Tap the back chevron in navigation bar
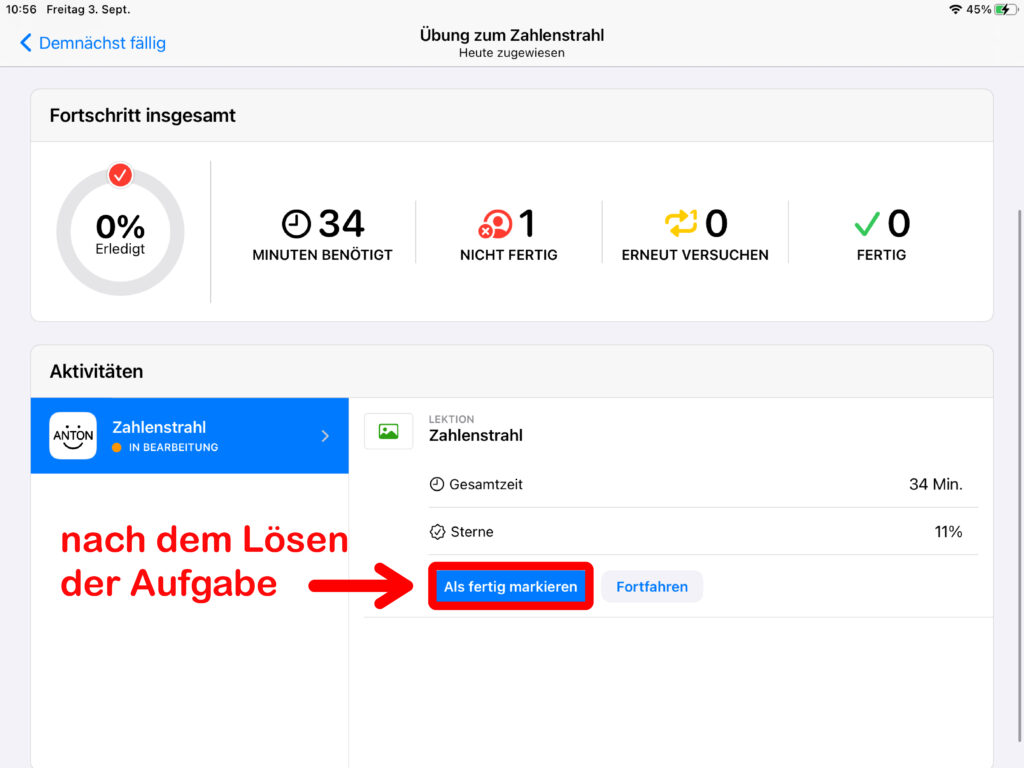 [26, 43]
